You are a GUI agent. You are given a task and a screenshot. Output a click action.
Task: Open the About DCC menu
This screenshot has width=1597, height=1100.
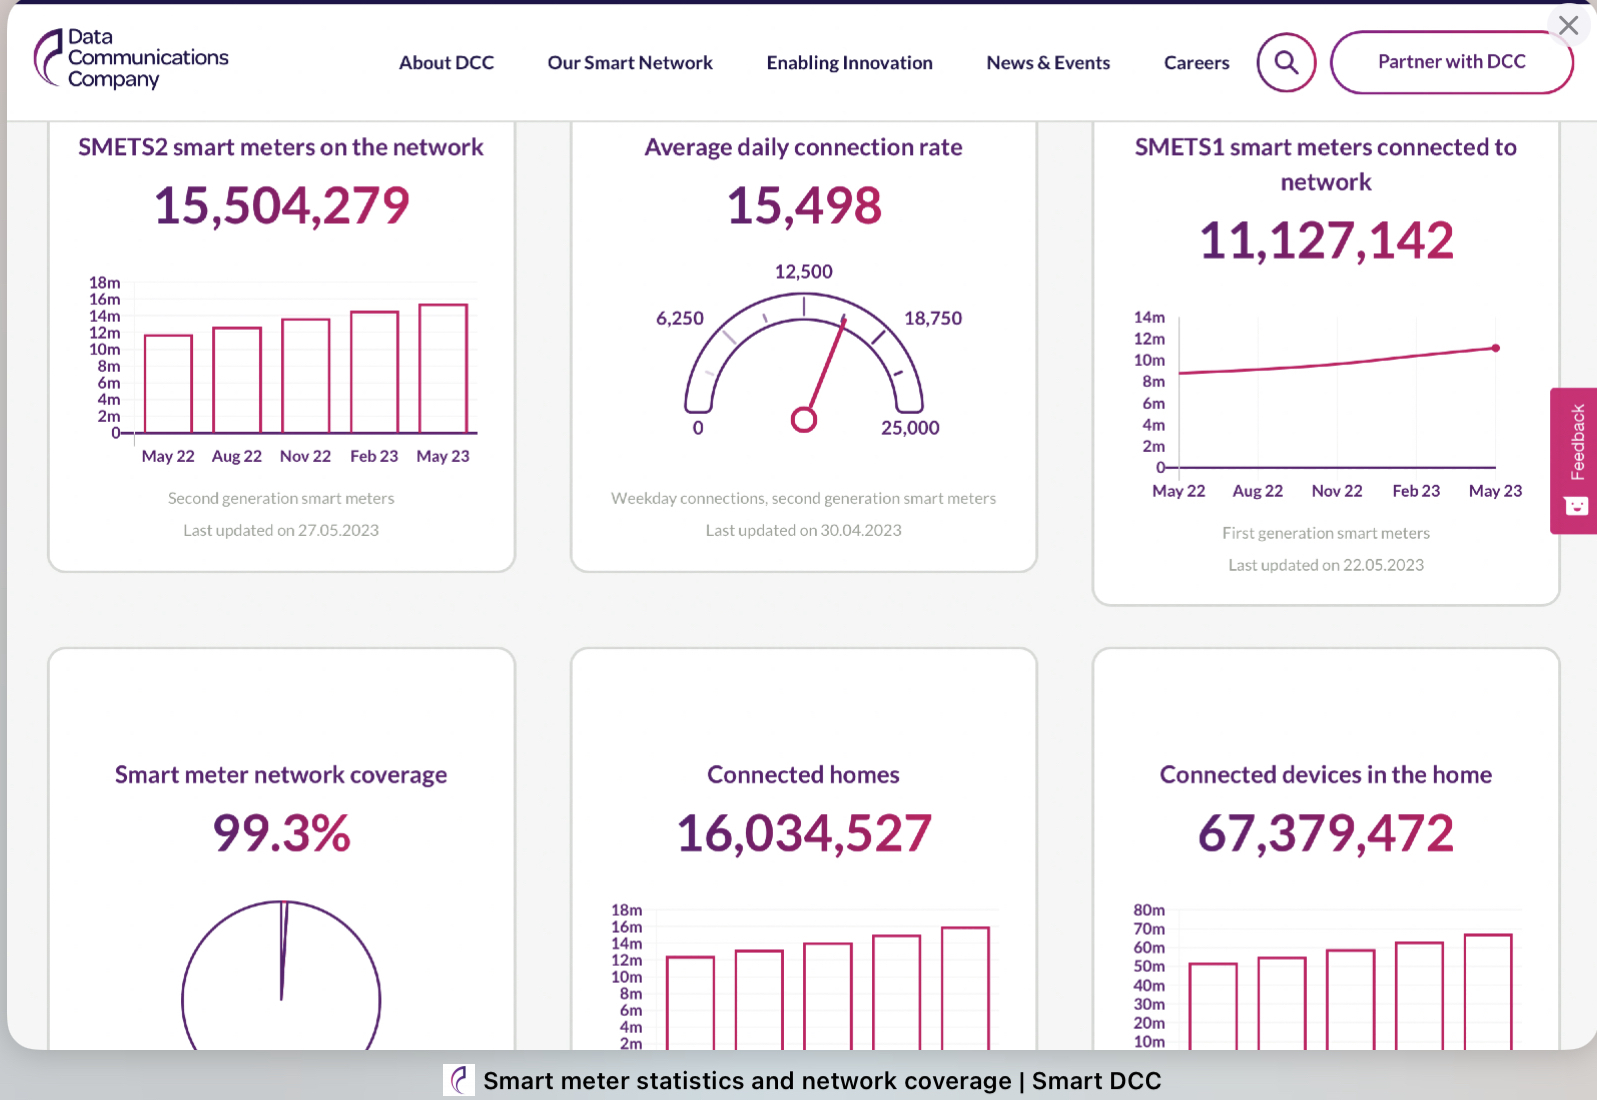(446, 62)
